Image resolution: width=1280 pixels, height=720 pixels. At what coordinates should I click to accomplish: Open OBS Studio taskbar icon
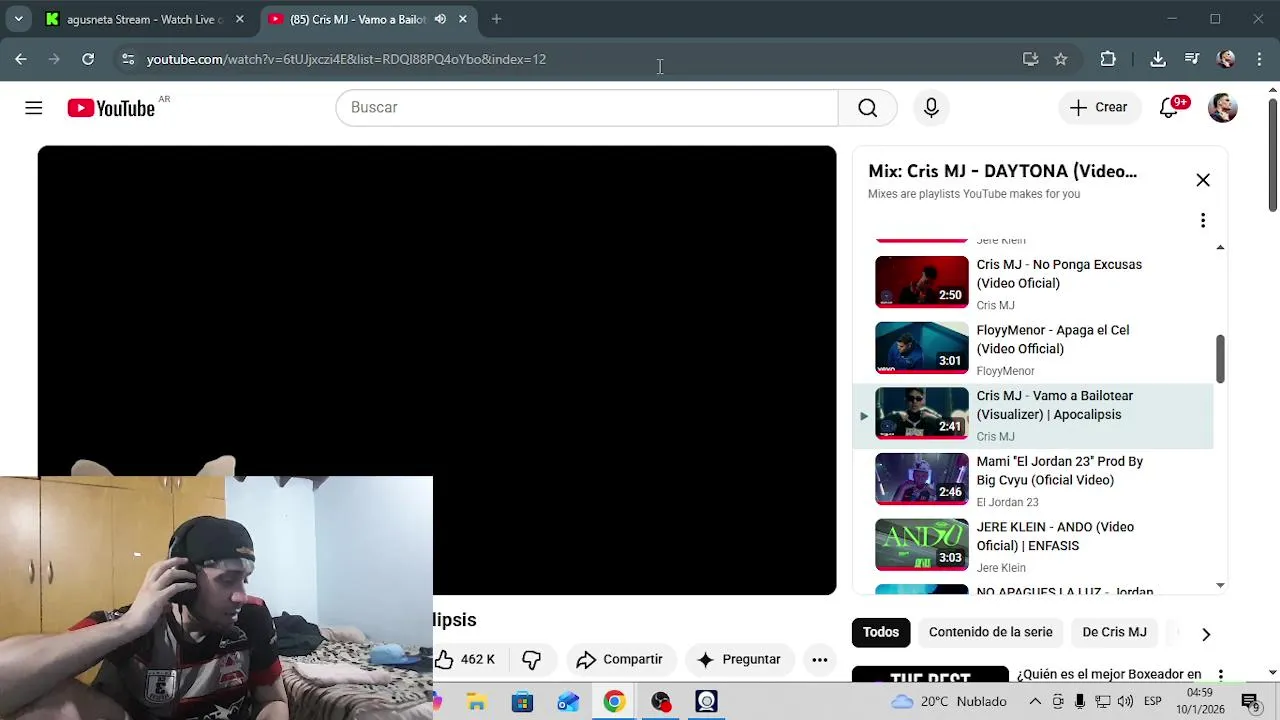660,702
